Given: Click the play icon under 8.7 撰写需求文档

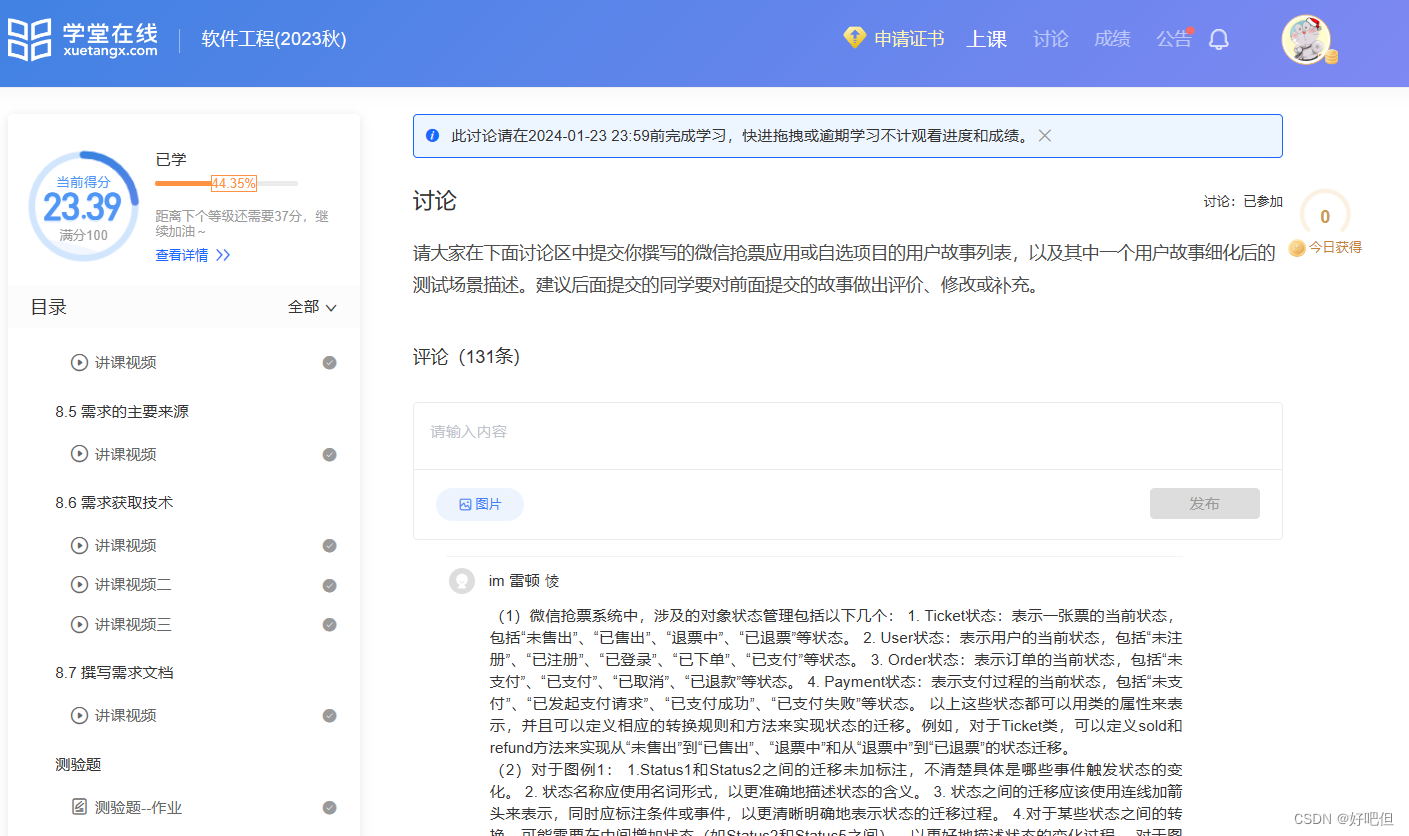Looking at the screenshot, I should [79, 715].
